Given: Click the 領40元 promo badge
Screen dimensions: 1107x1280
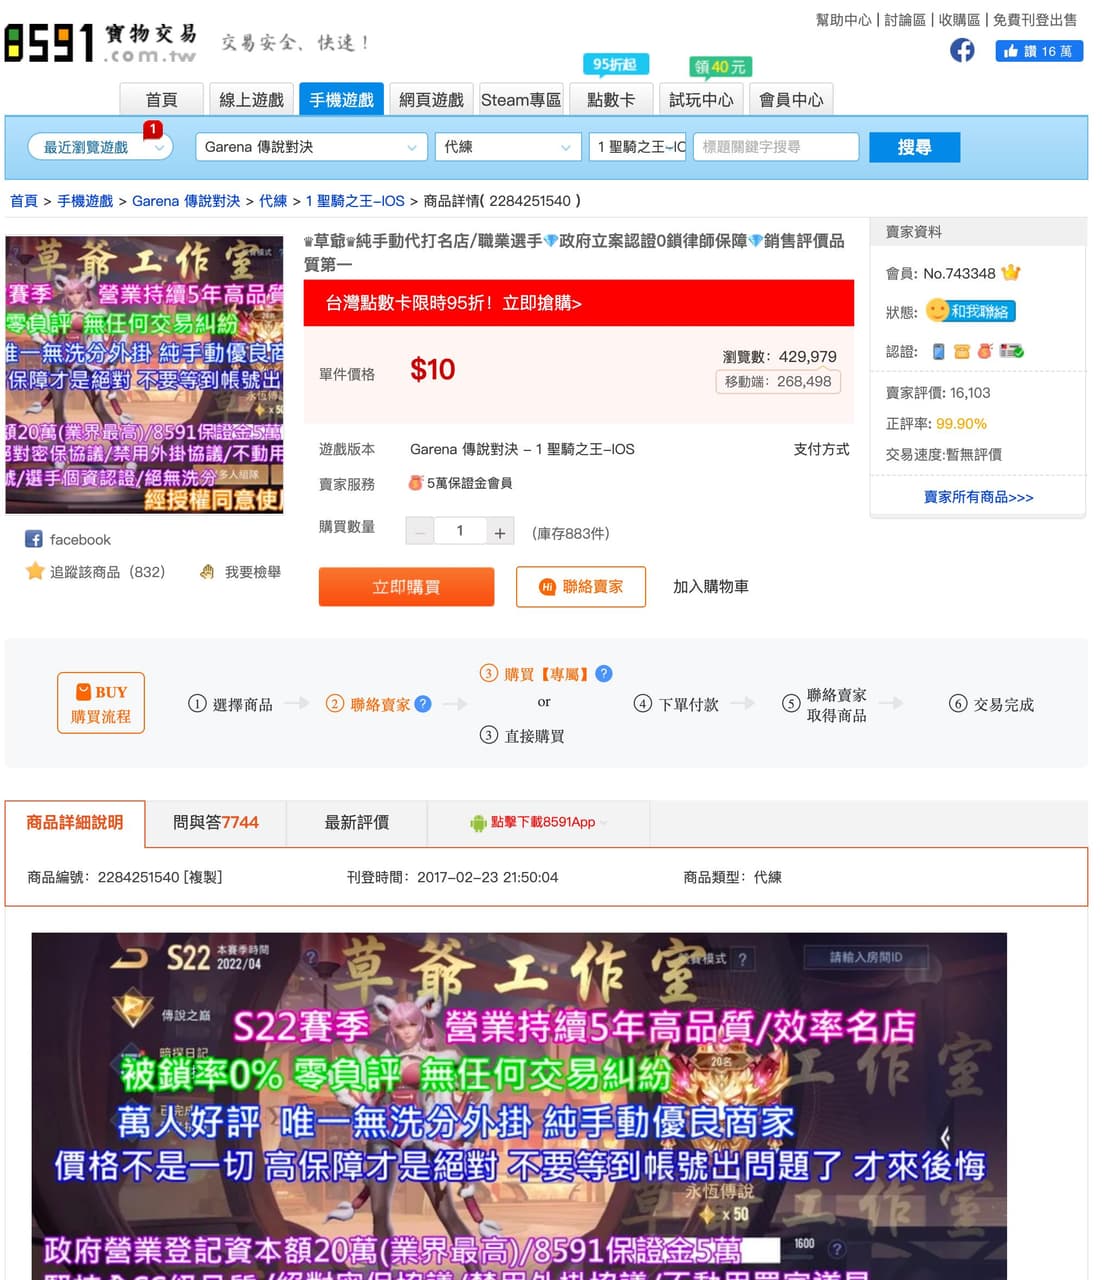Looking at the screenshot, I should point(720,67).
